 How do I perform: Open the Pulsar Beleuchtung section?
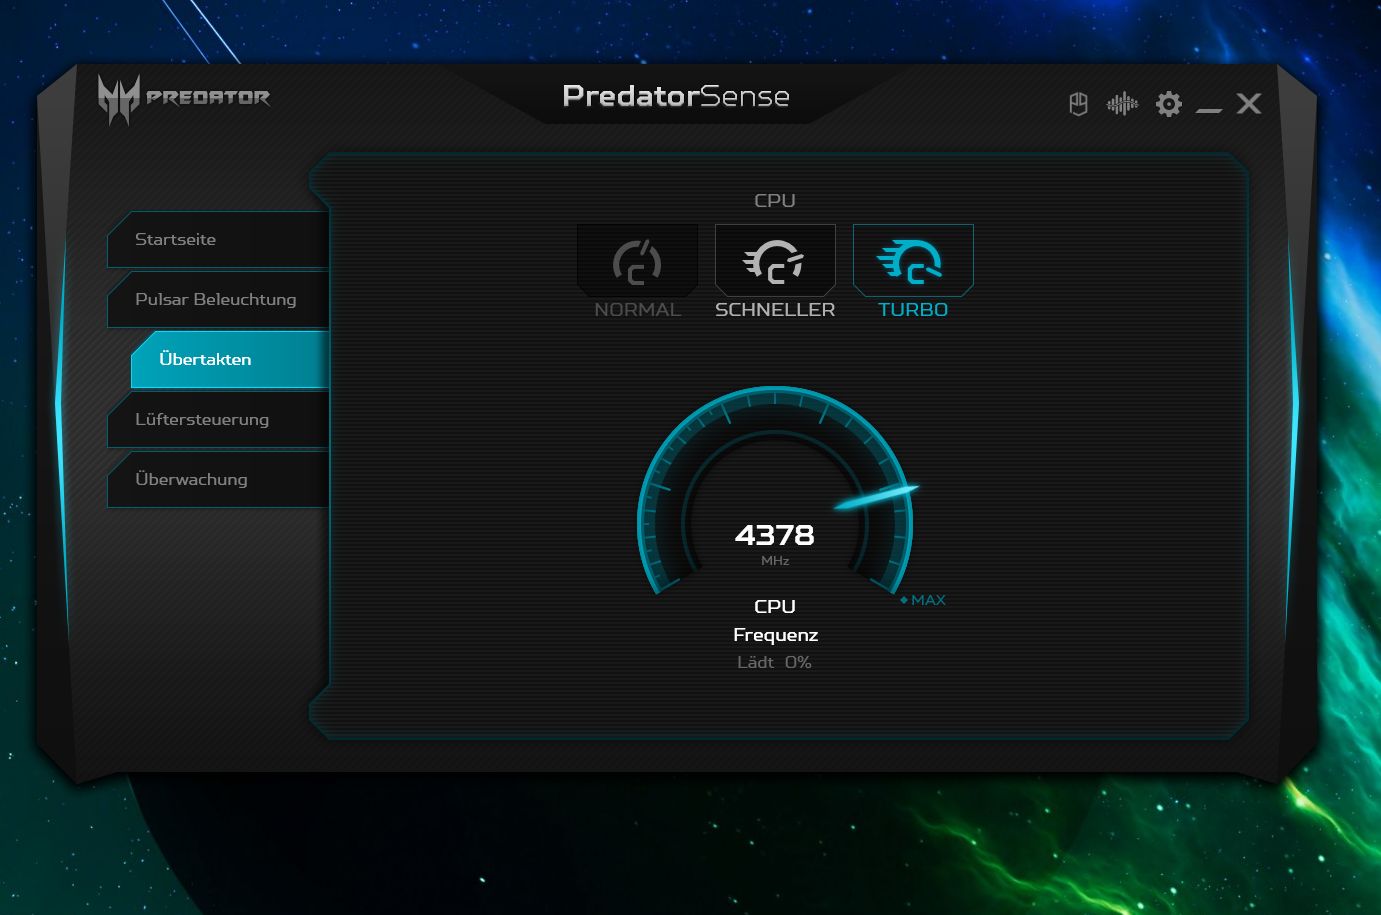pos(218,300)
